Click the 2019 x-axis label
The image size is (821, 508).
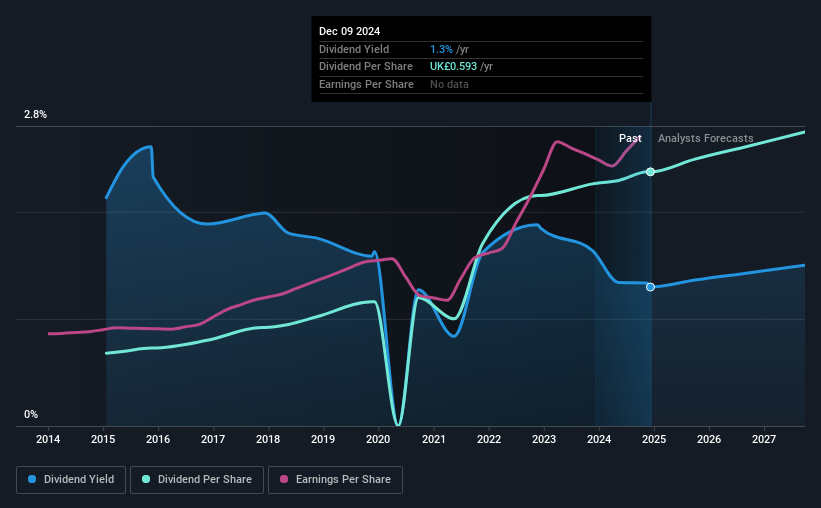pyautogui.click(x=323, y=439)
